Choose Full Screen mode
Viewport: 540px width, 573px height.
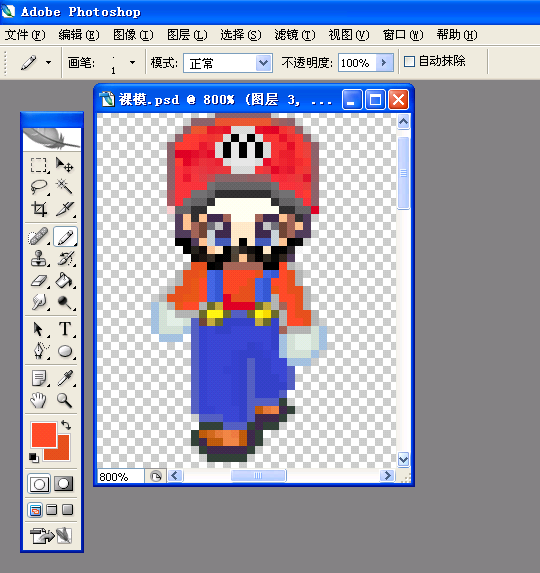[x=68, y=510]
